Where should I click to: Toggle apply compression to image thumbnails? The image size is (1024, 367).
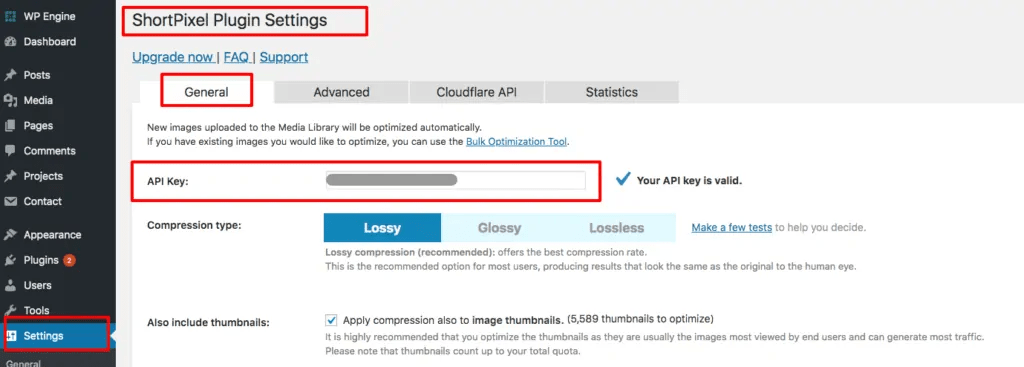point(331,320)
